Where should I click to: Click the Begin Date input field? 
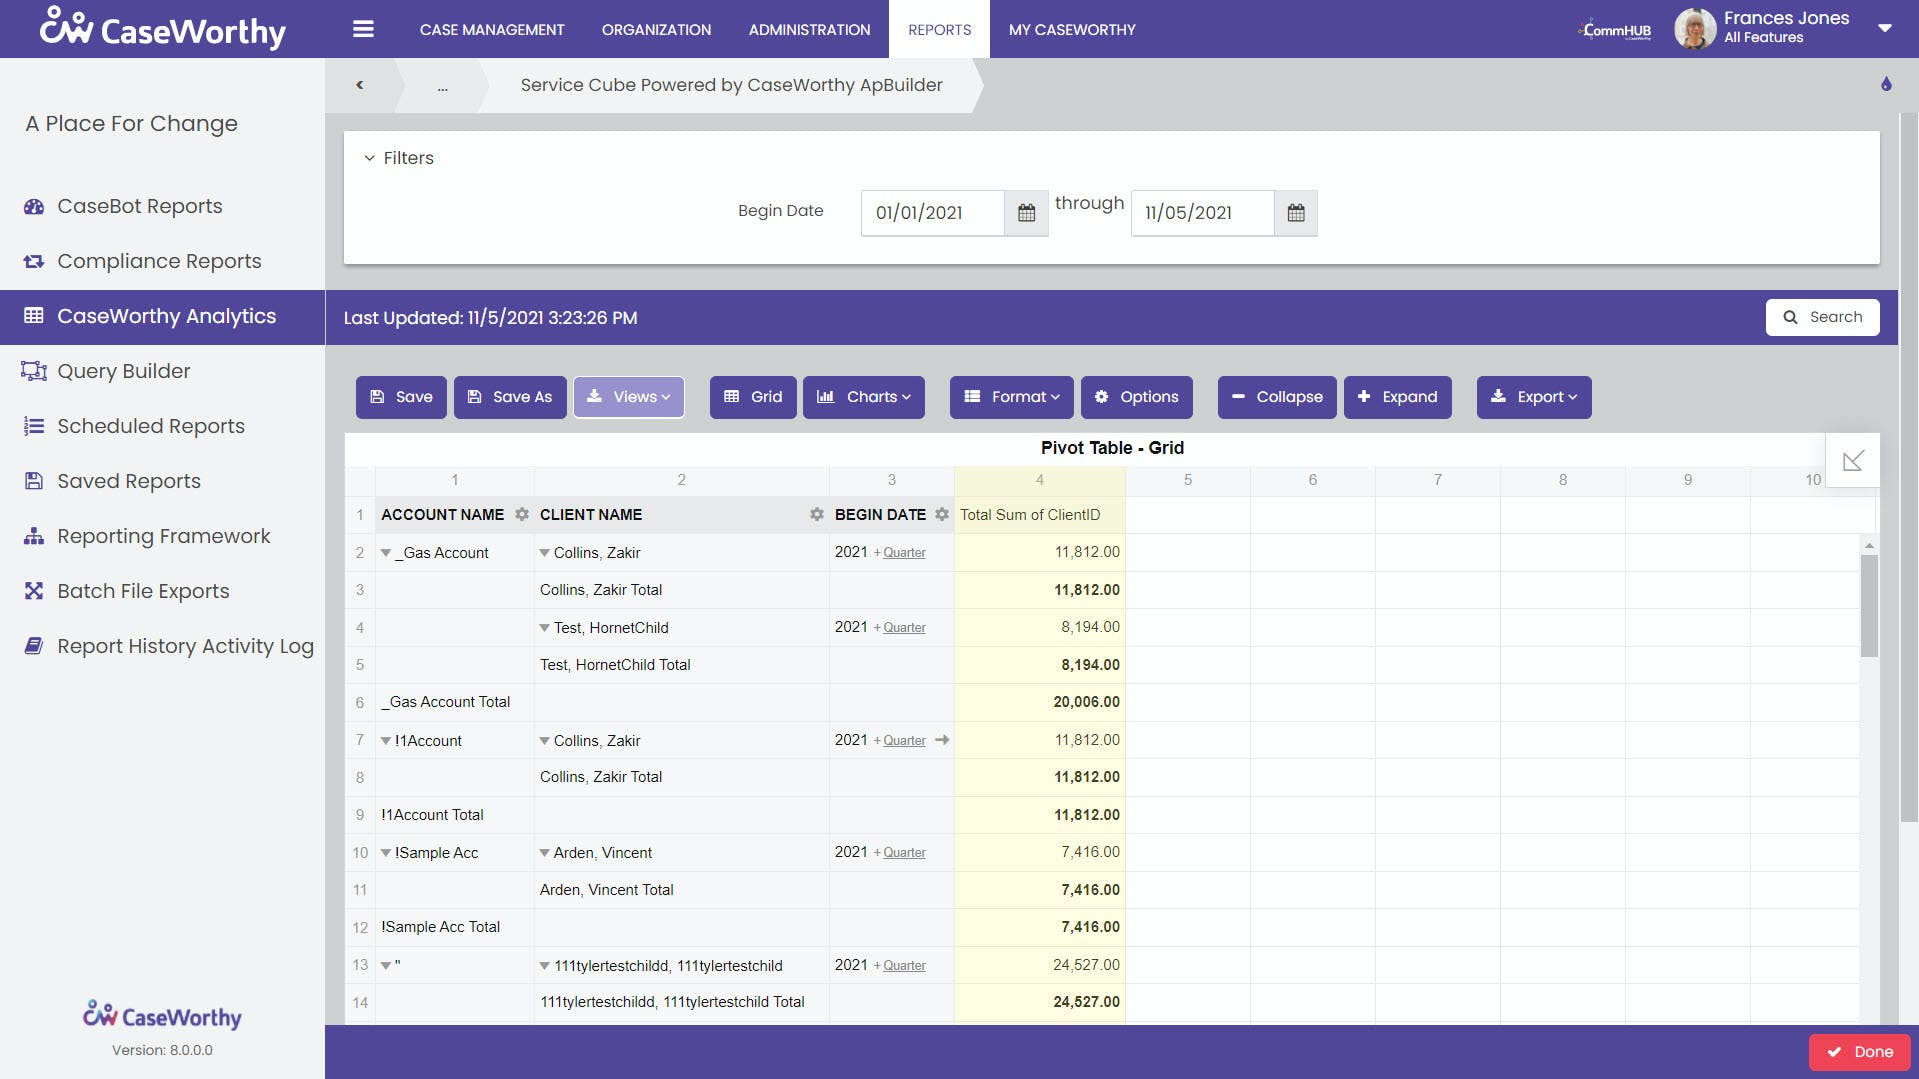coord(932,213)
